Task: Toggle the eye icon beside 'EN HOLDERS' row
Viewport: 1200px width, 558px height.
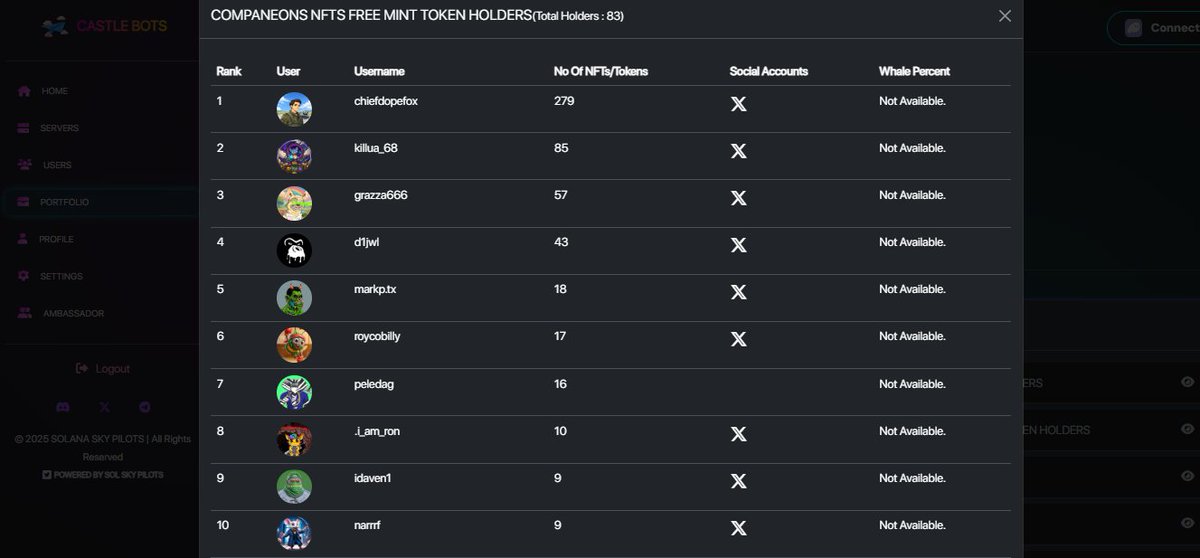Action: coord(1187,429)
